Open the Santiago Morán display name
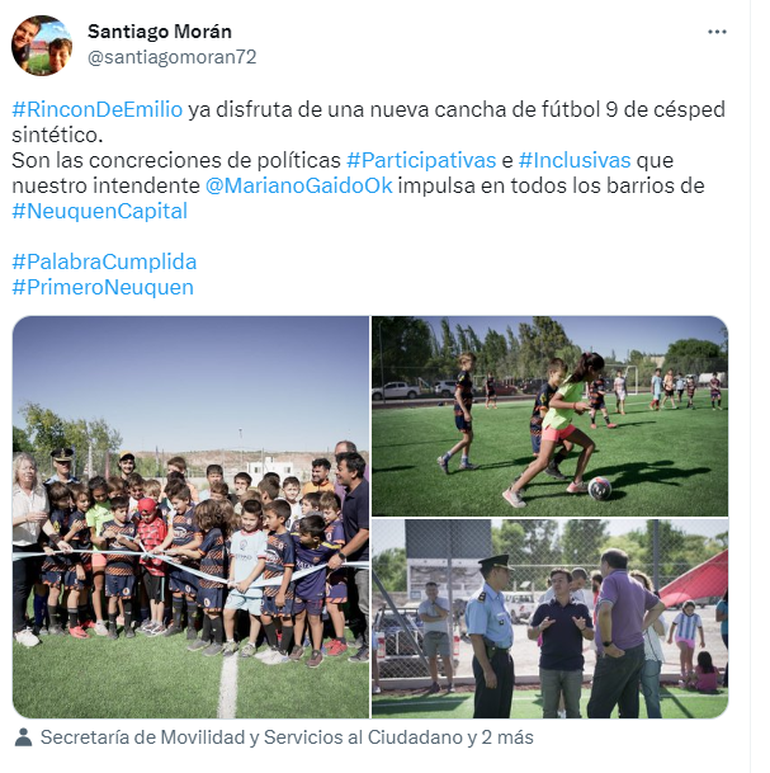 pos(160,32)
